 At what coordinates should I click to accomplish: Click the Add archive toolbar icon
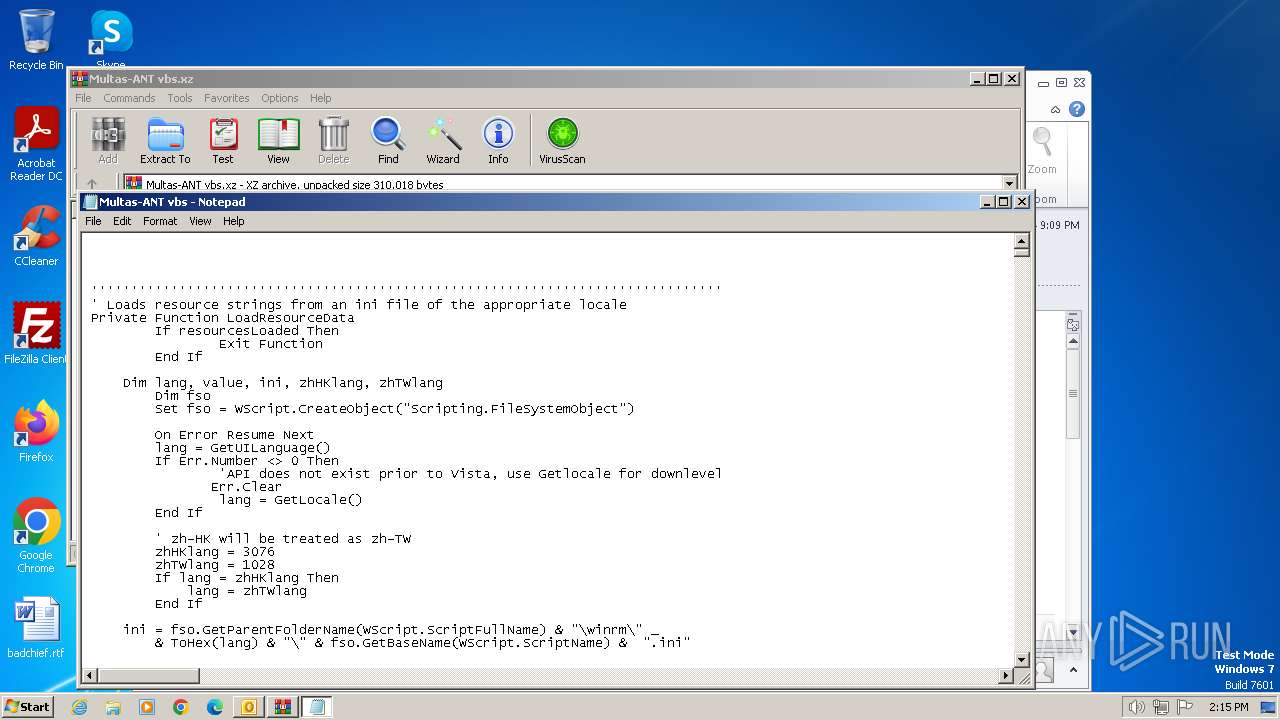[108, 140]
